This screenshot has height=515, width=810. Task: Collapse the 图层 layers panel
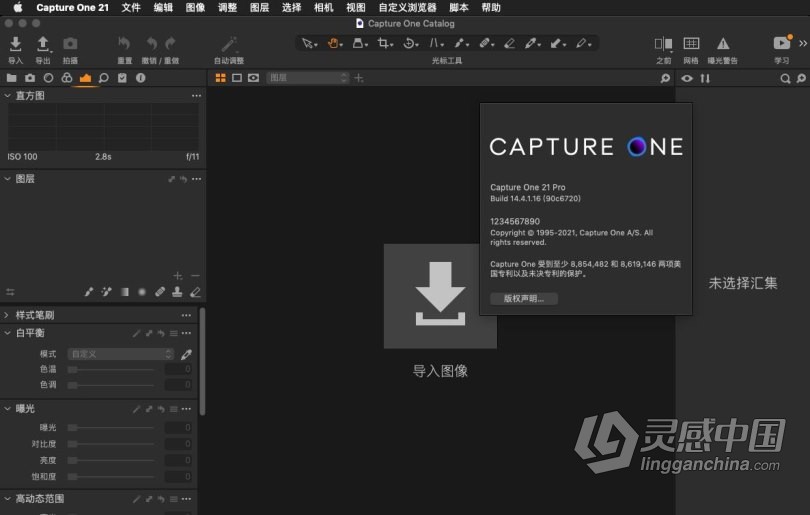(8, 179)
